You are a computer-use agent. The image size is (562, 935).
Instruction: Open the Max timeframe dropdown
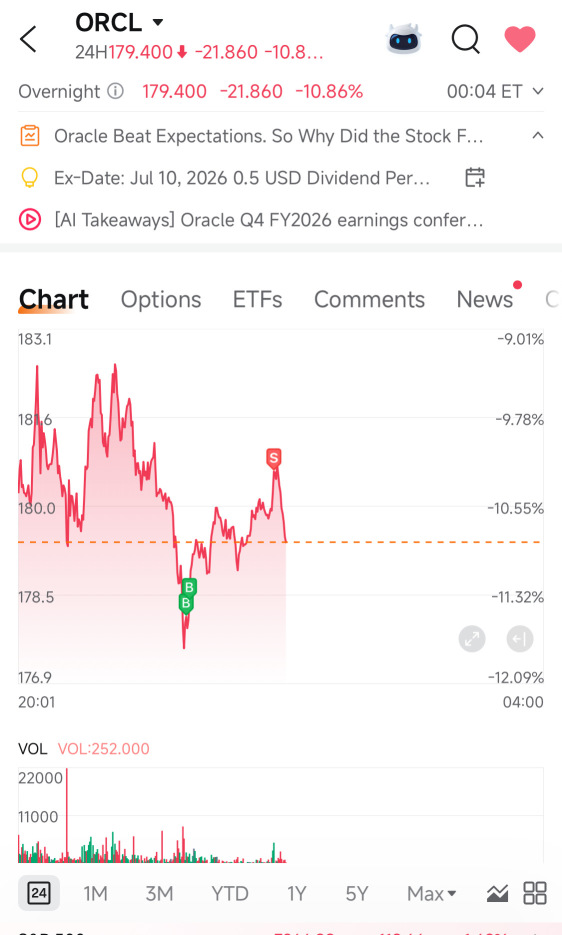pyautogui.click(x=431, y=893)
